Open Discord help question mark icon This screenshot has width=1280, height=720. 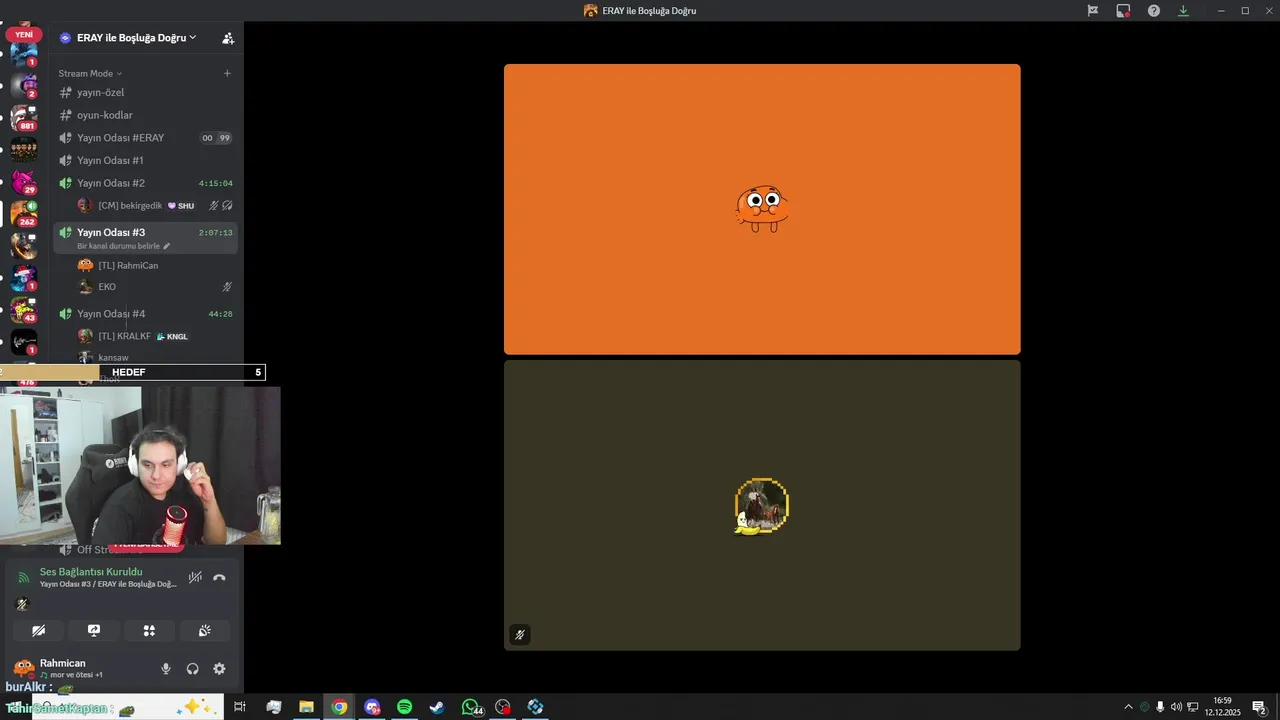(x=1154, y=10)
